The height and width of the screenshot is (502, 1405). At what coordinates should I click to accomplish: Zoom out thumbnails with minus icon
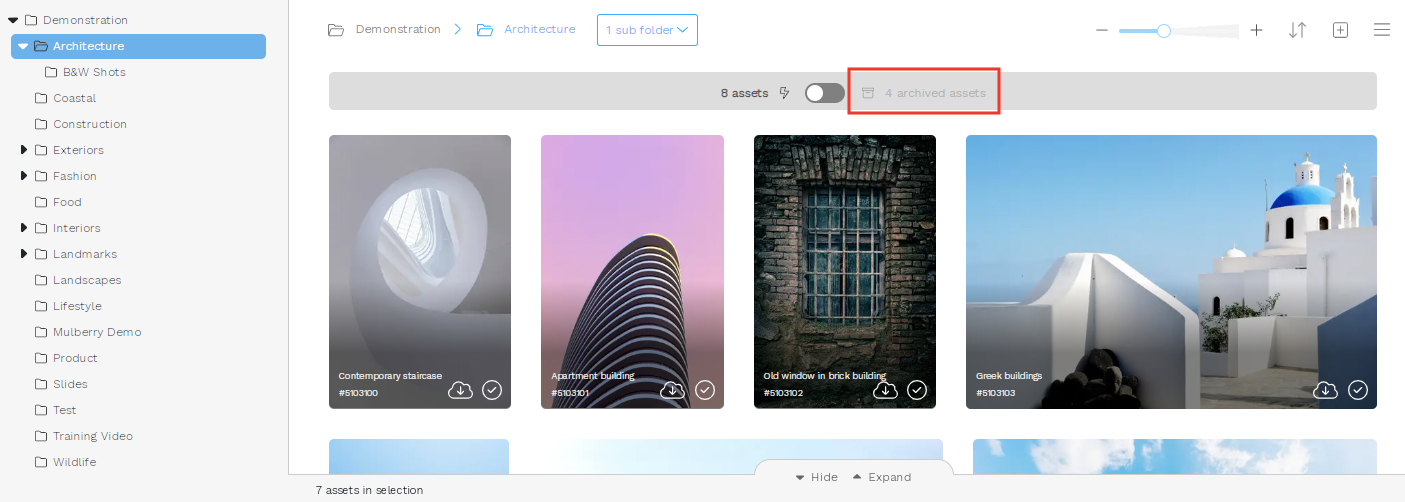1102,30
